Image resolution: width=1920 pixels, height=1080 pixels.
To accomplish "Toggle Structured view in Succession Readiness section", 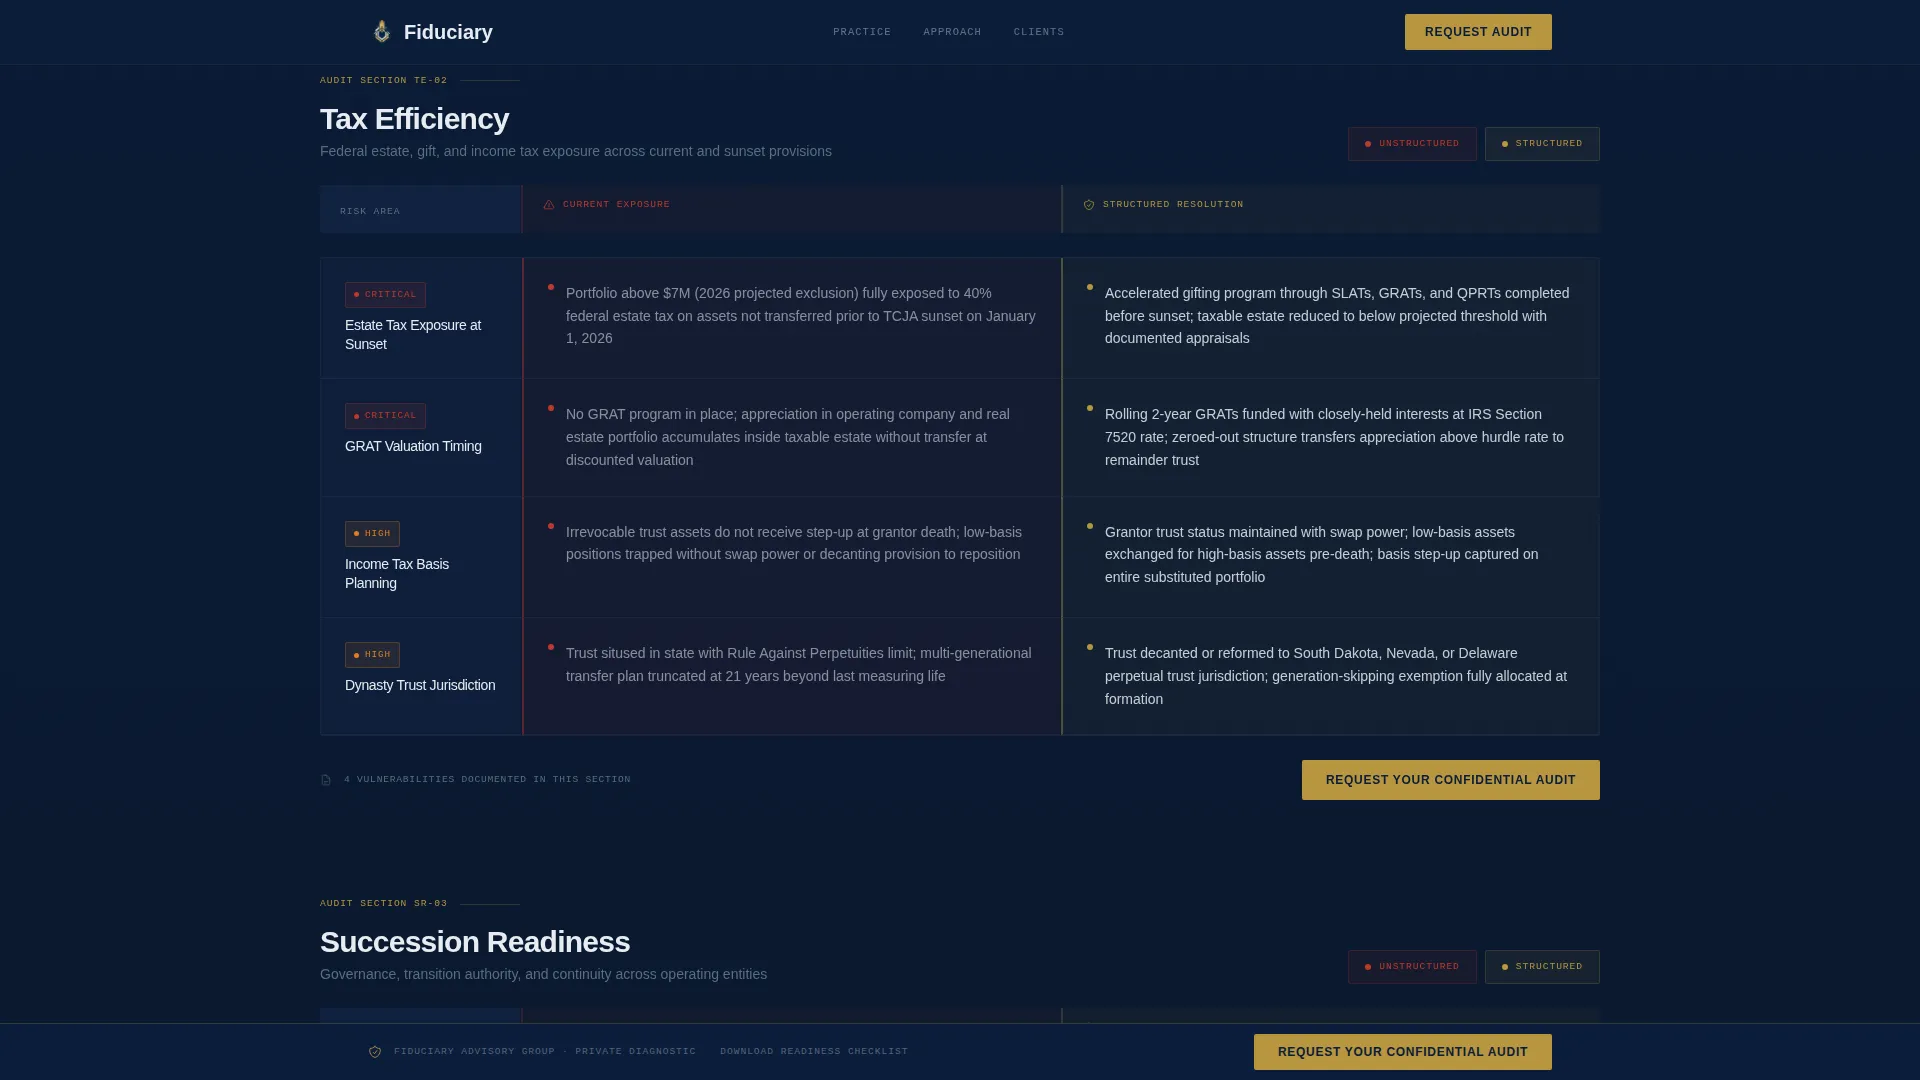I will click(x=1542, y=967).
